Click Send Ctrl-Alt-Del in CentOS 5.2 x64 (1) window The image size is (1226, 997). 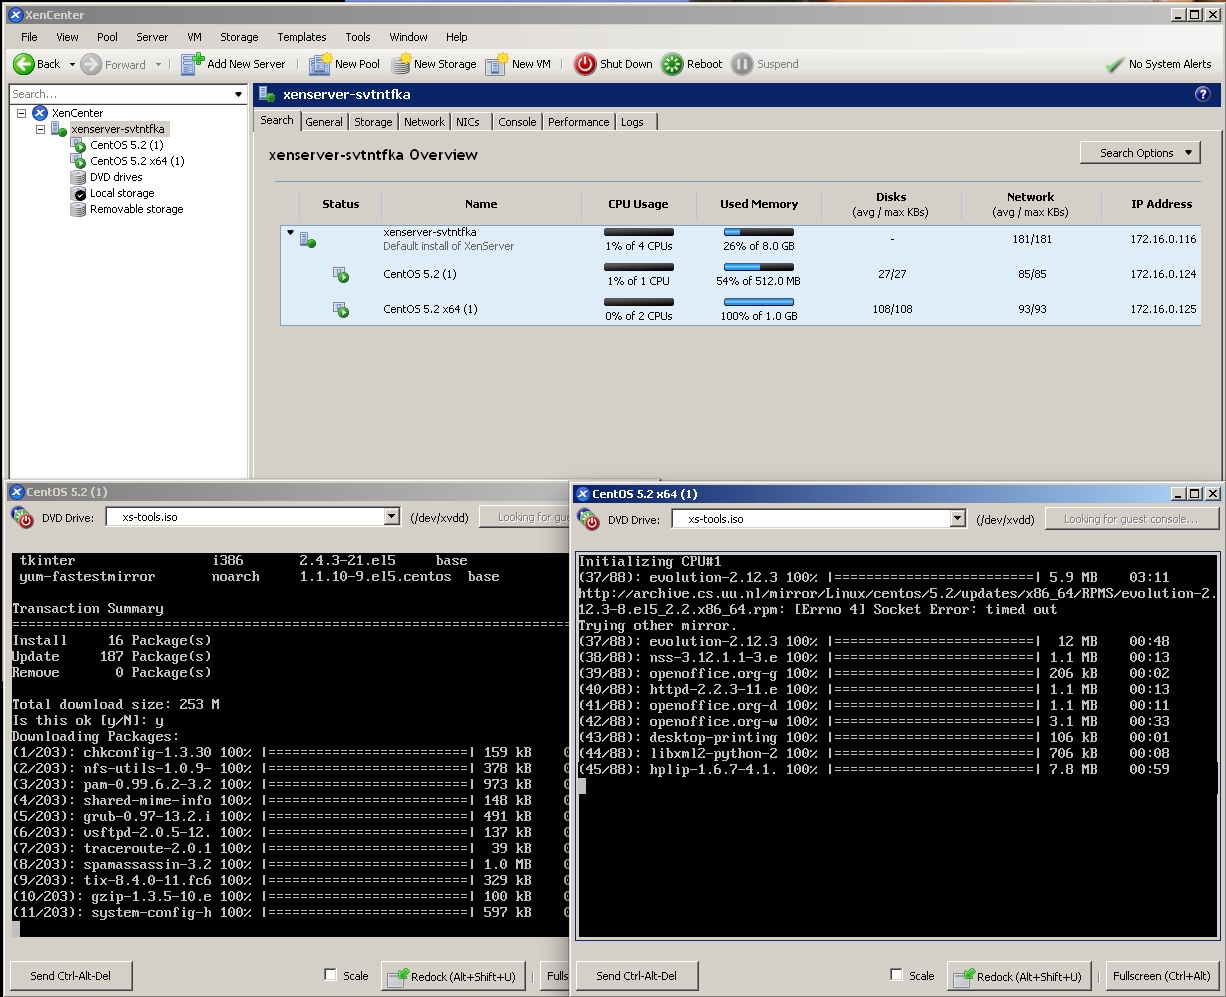[637, 976]
